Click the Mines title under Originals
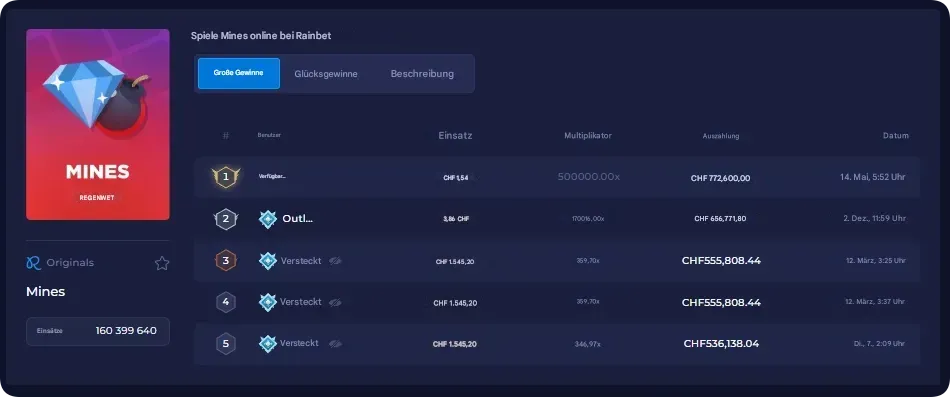 pos(45,292)
